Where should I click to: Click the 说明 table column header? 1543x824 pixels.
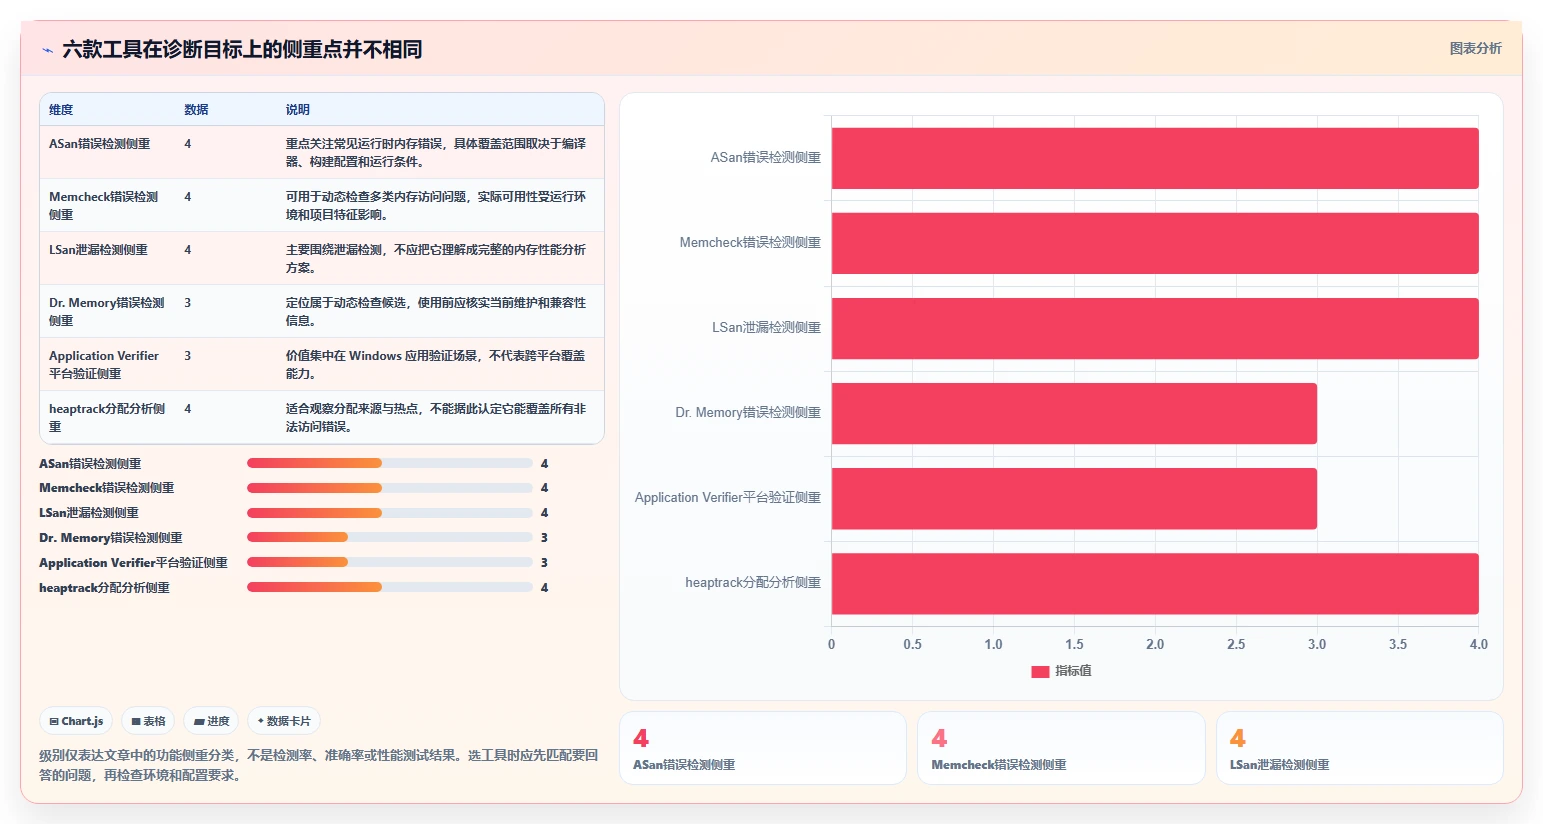pos(298,110)
